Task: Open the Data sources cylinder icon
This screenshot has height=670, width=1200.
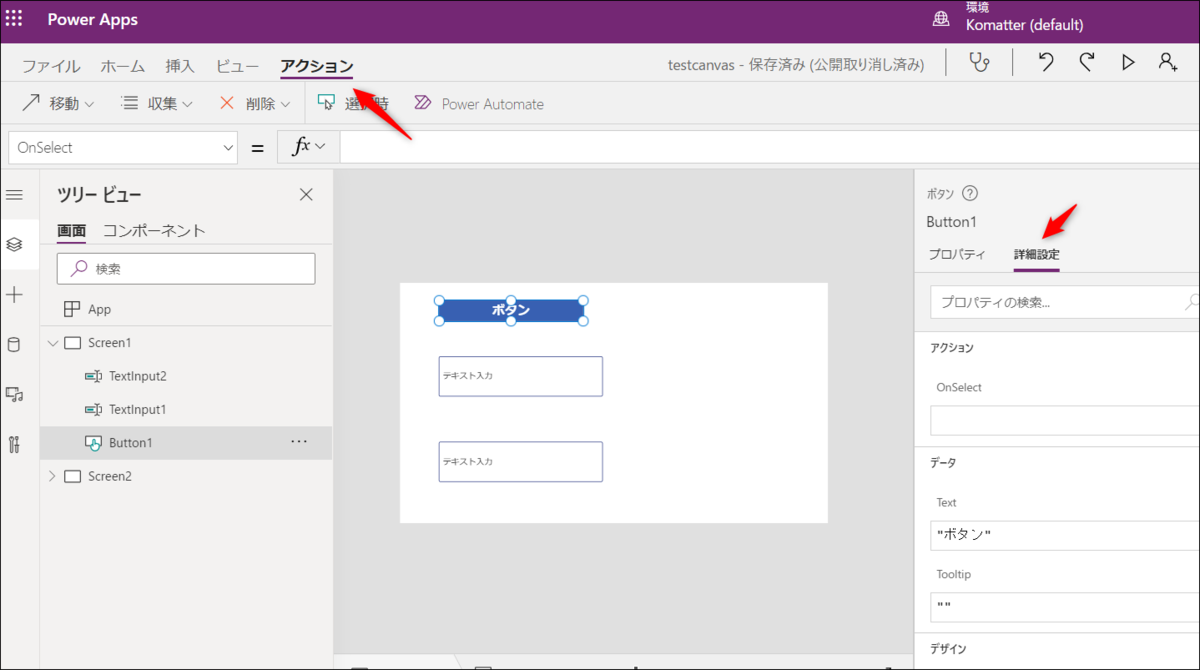Action: pyautogui.click(x=14, y=345)
